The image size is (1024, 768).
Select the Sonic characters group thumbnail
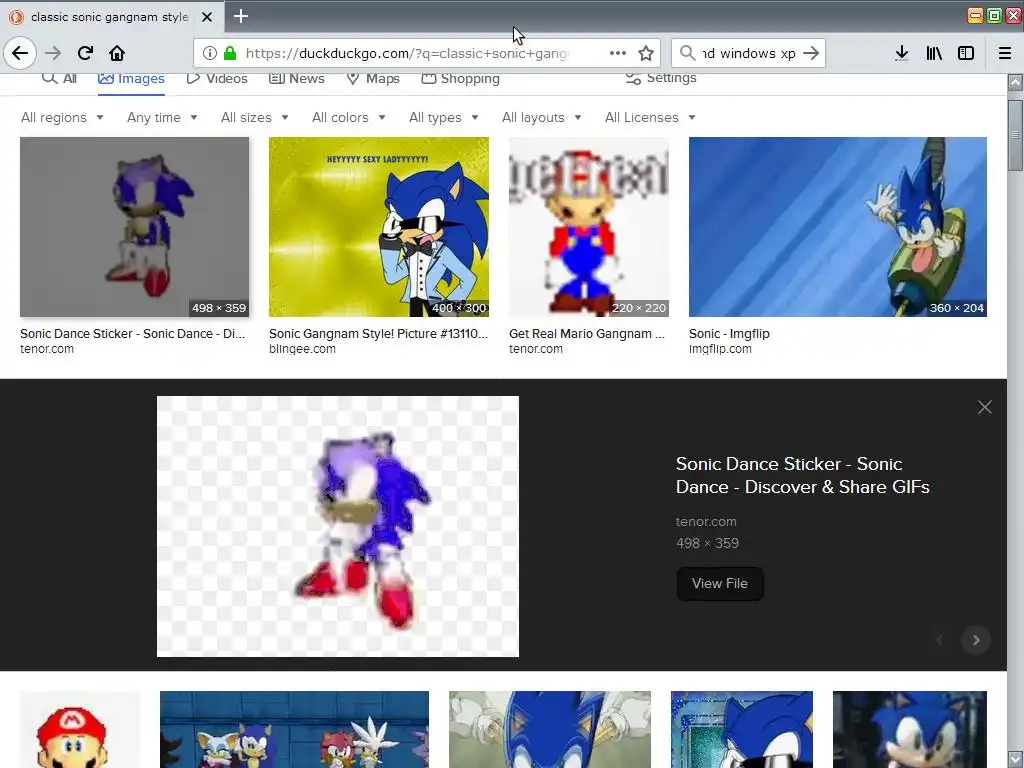(294, 729)
